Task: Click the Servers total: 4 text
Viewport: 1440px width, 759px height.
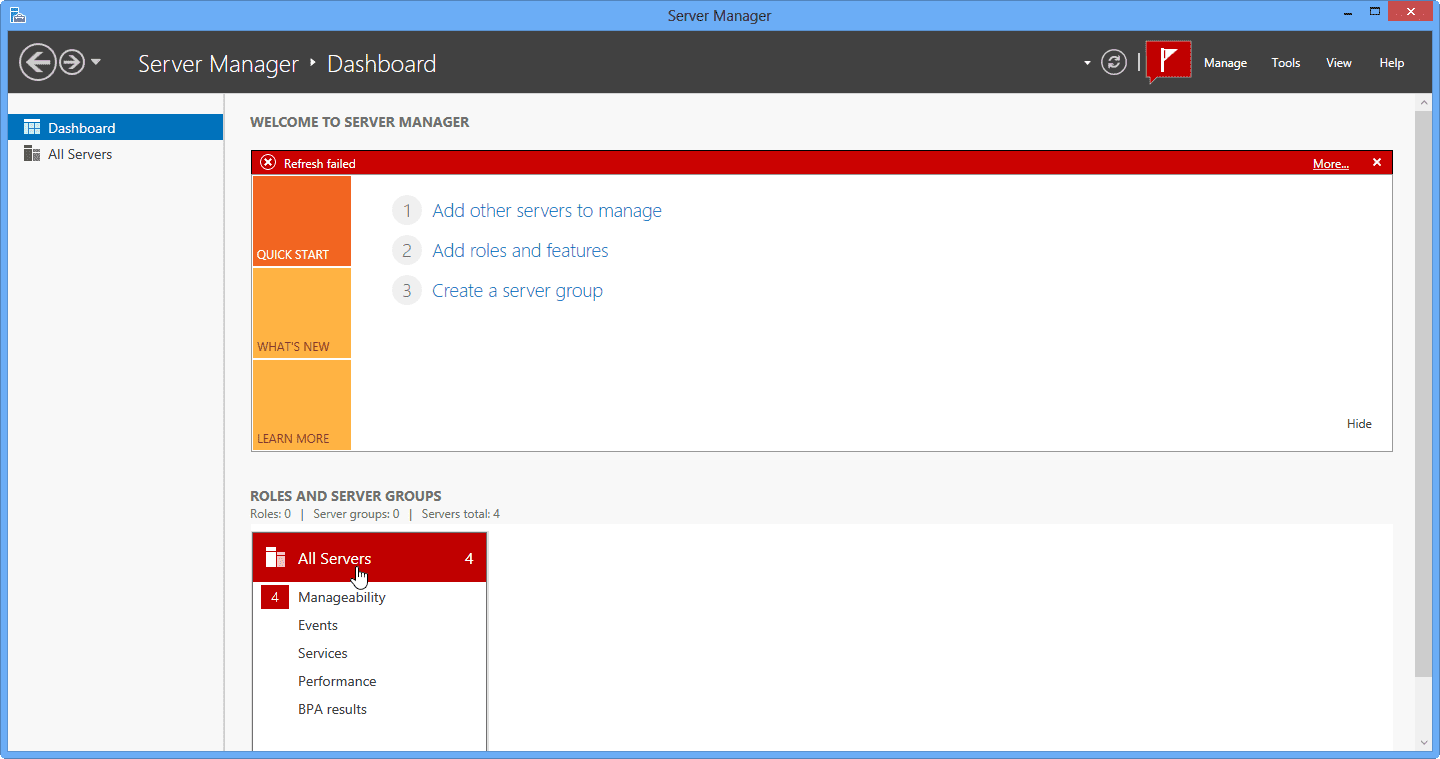Action: 461,514
